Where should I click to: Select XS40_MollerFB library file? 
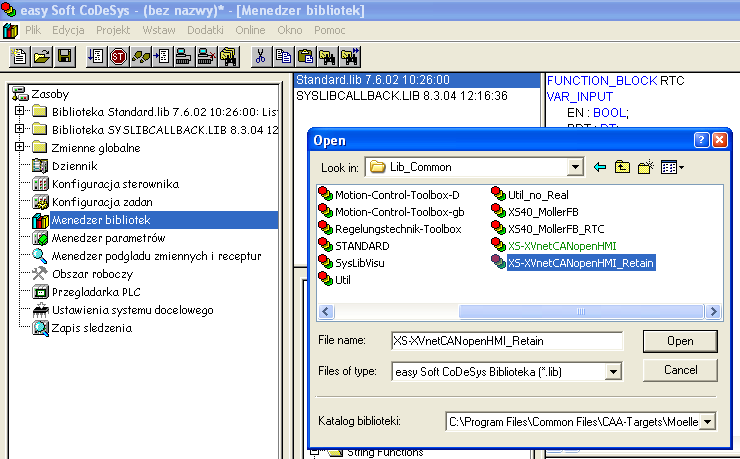[535, 212]
